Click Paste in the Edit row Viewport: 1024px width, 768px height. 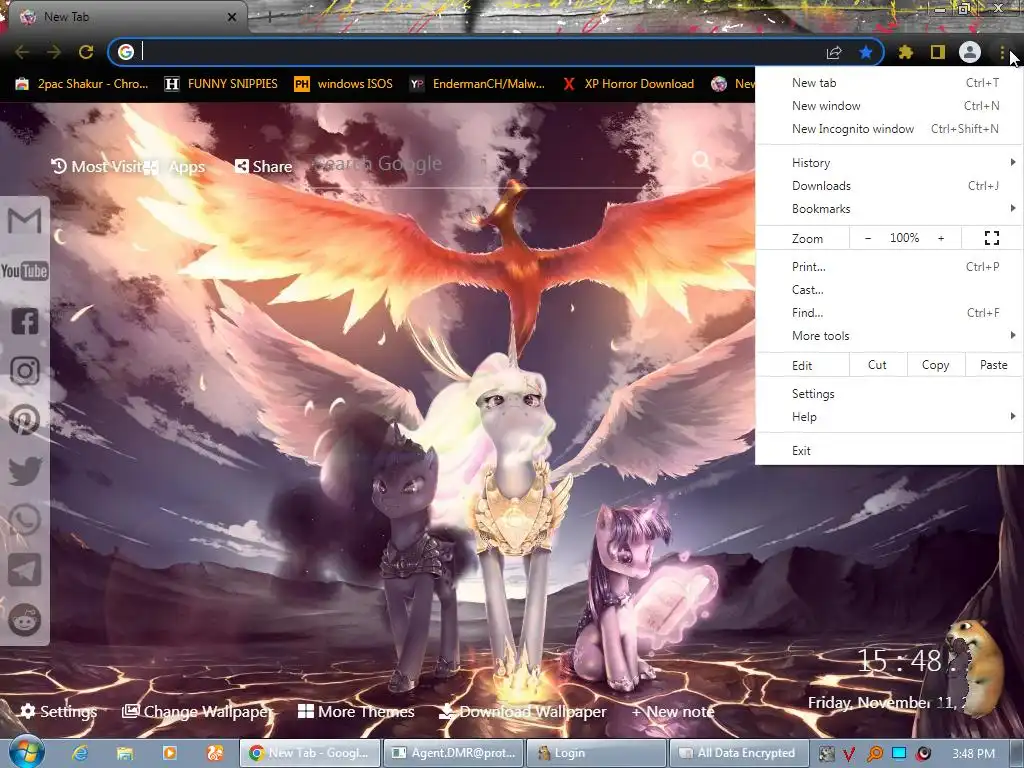(x=994, y=365)
